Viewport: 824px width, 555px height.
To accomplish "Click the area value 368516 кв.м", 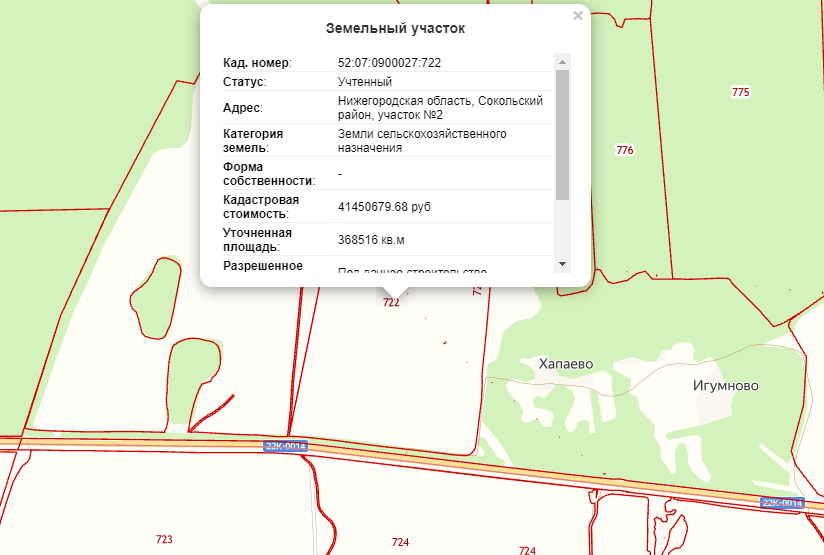I will pos(371,240).
